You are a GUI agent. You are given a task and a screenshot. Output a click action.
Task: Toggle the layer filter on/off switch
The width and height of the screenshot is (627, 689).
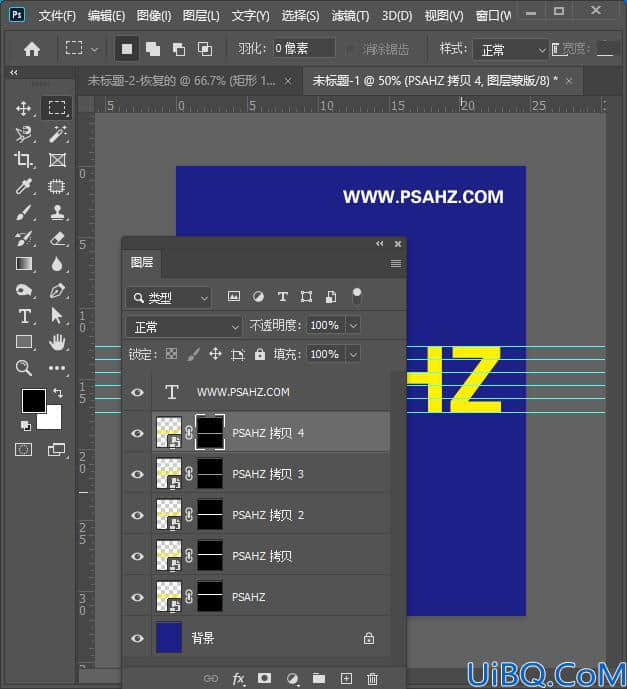[x=357, y=296]
